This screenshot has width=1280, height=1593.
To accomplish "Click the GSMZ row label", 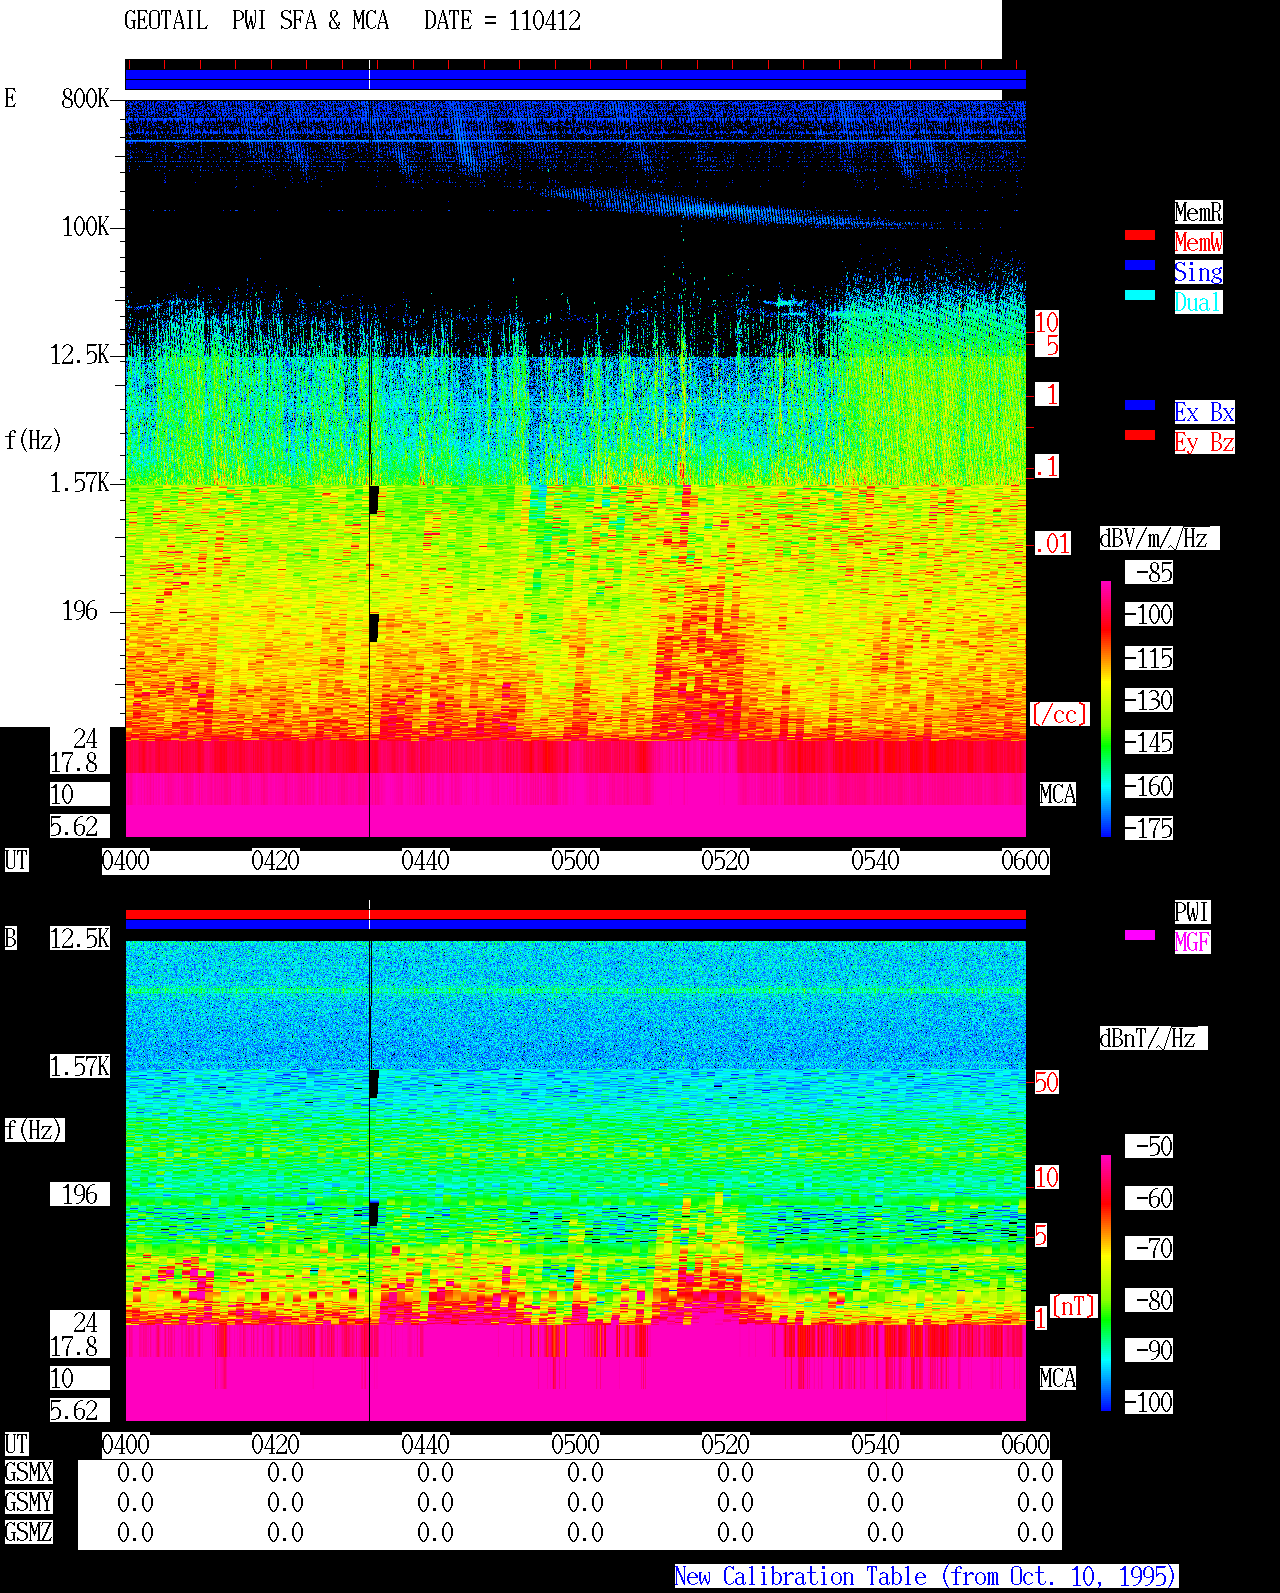I will [x=28, y=1533].
